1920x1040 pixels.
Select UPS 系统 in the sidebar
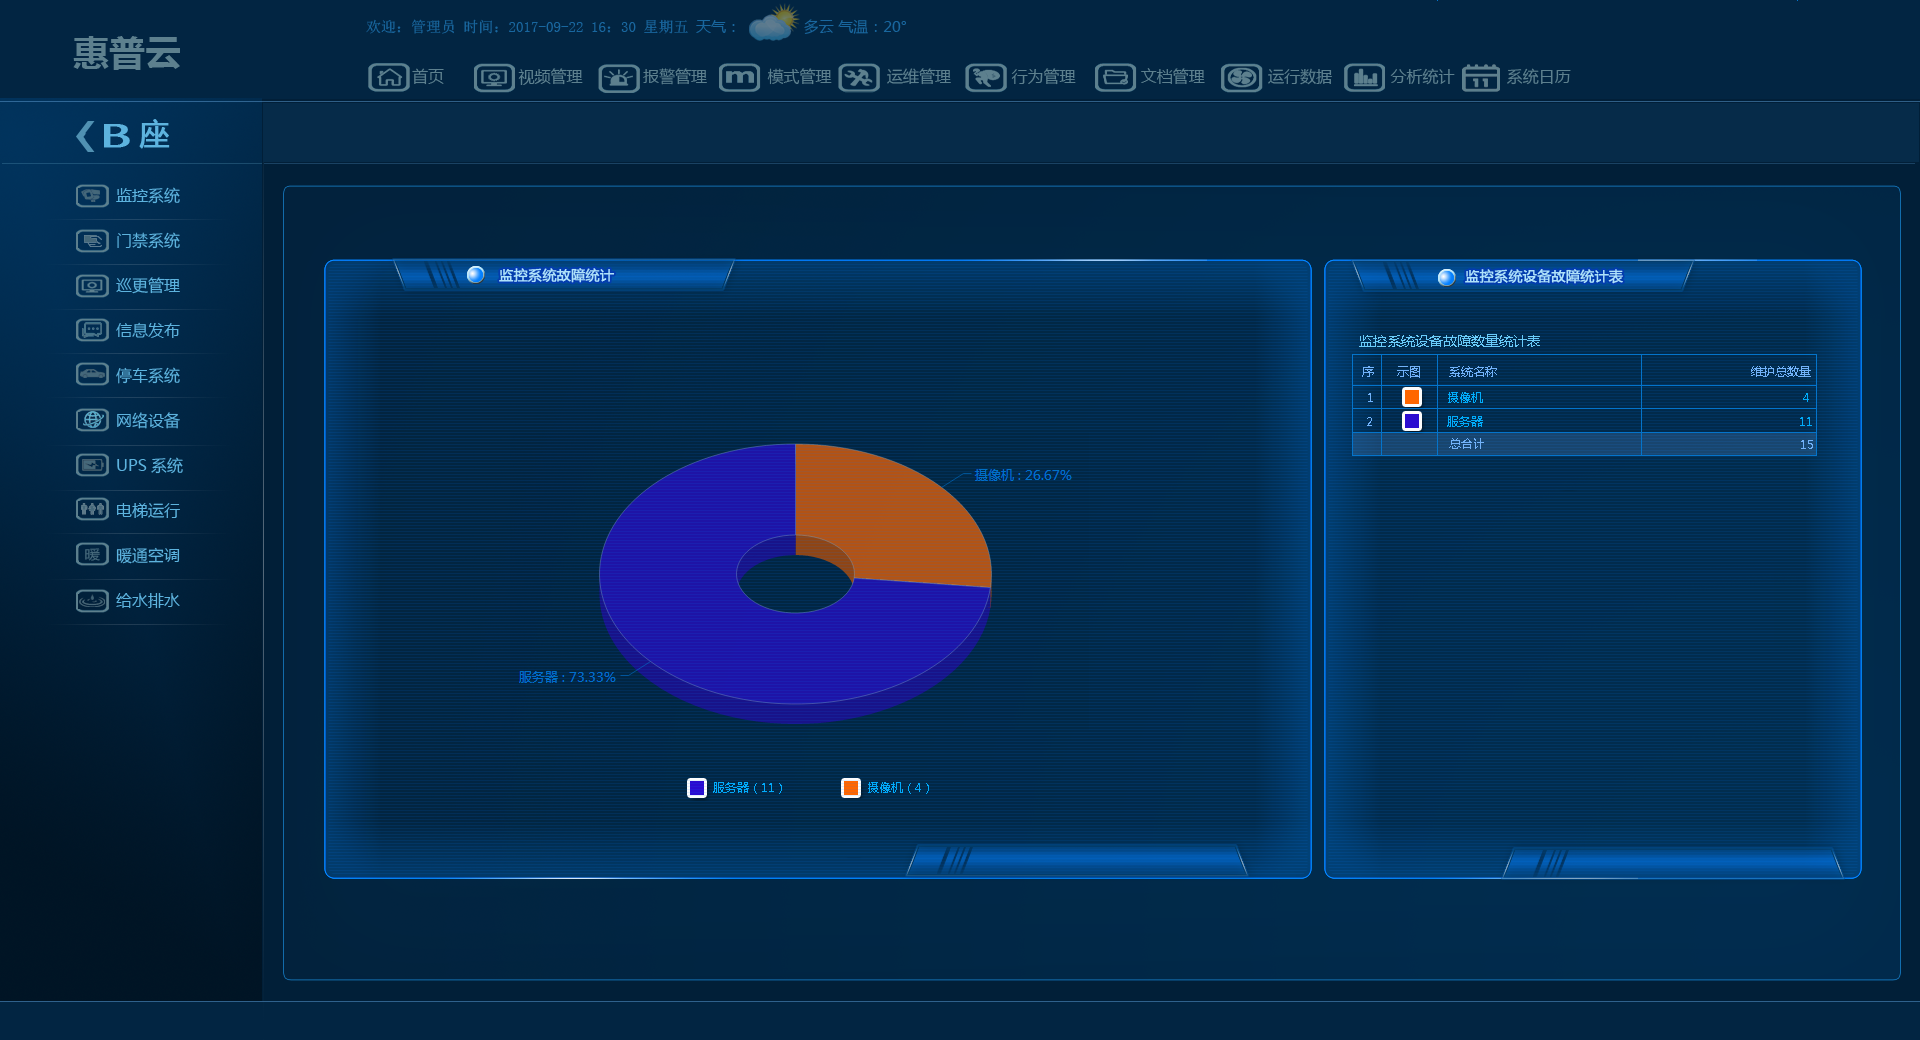[x=149, y=465]
